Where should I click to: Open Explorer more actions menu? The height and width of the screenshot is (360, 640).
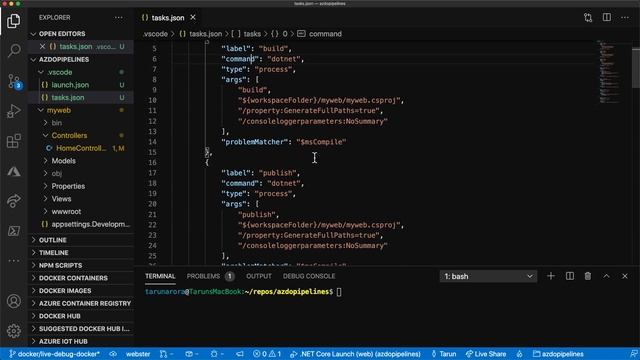pos(119,18)
